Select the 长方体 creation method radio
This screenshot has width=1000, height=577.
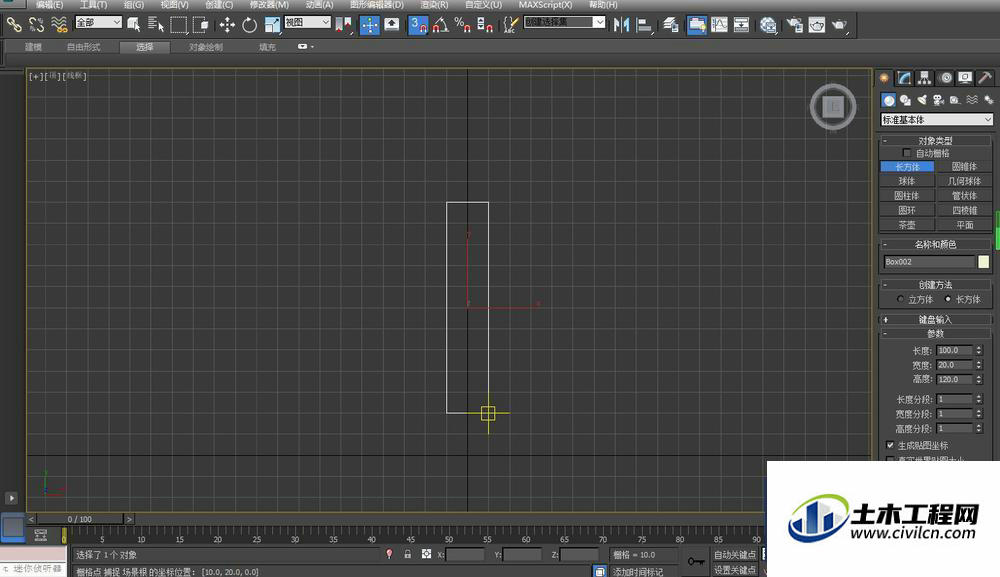coord(948,299)
